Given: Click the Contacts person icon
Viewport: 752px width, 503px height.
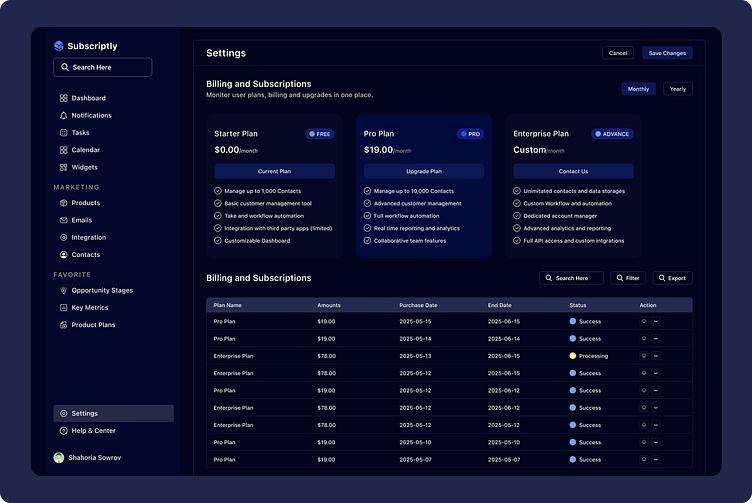Looking at the screenshot, I should [64, 255].
